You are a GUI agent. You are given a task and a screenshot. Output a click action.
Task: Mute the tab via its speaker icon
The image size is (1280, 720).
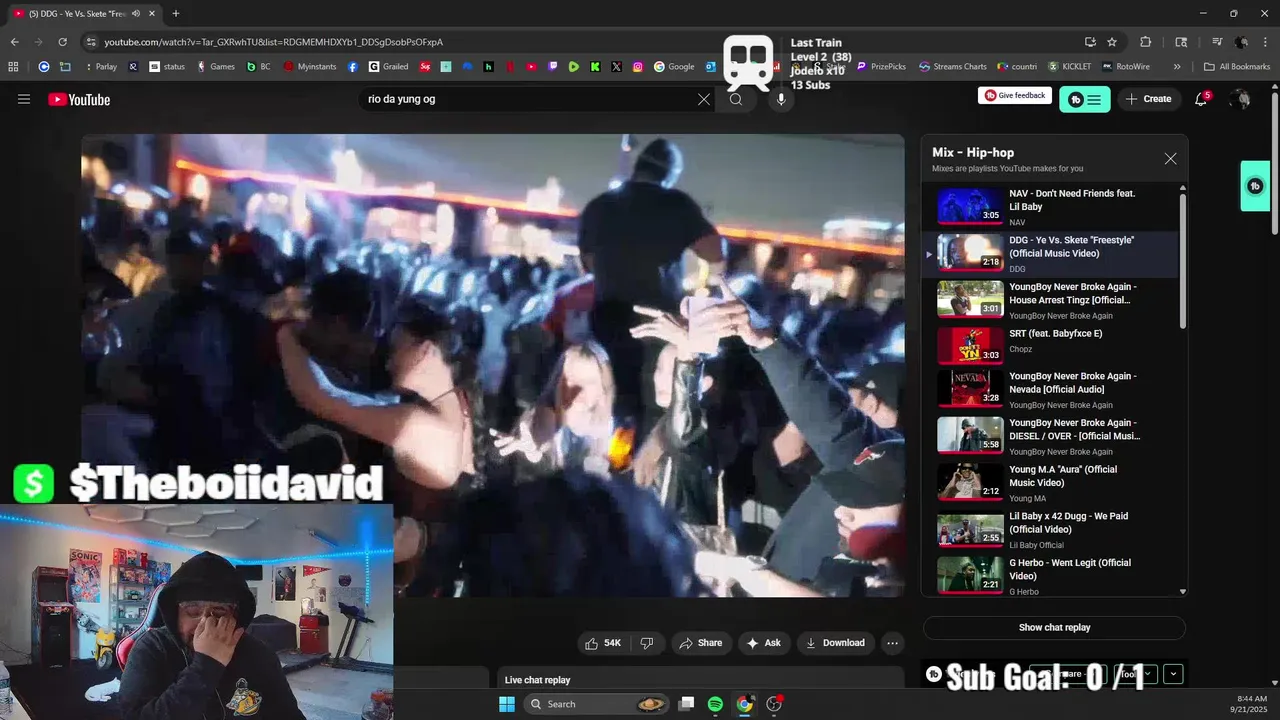point(136,13)
